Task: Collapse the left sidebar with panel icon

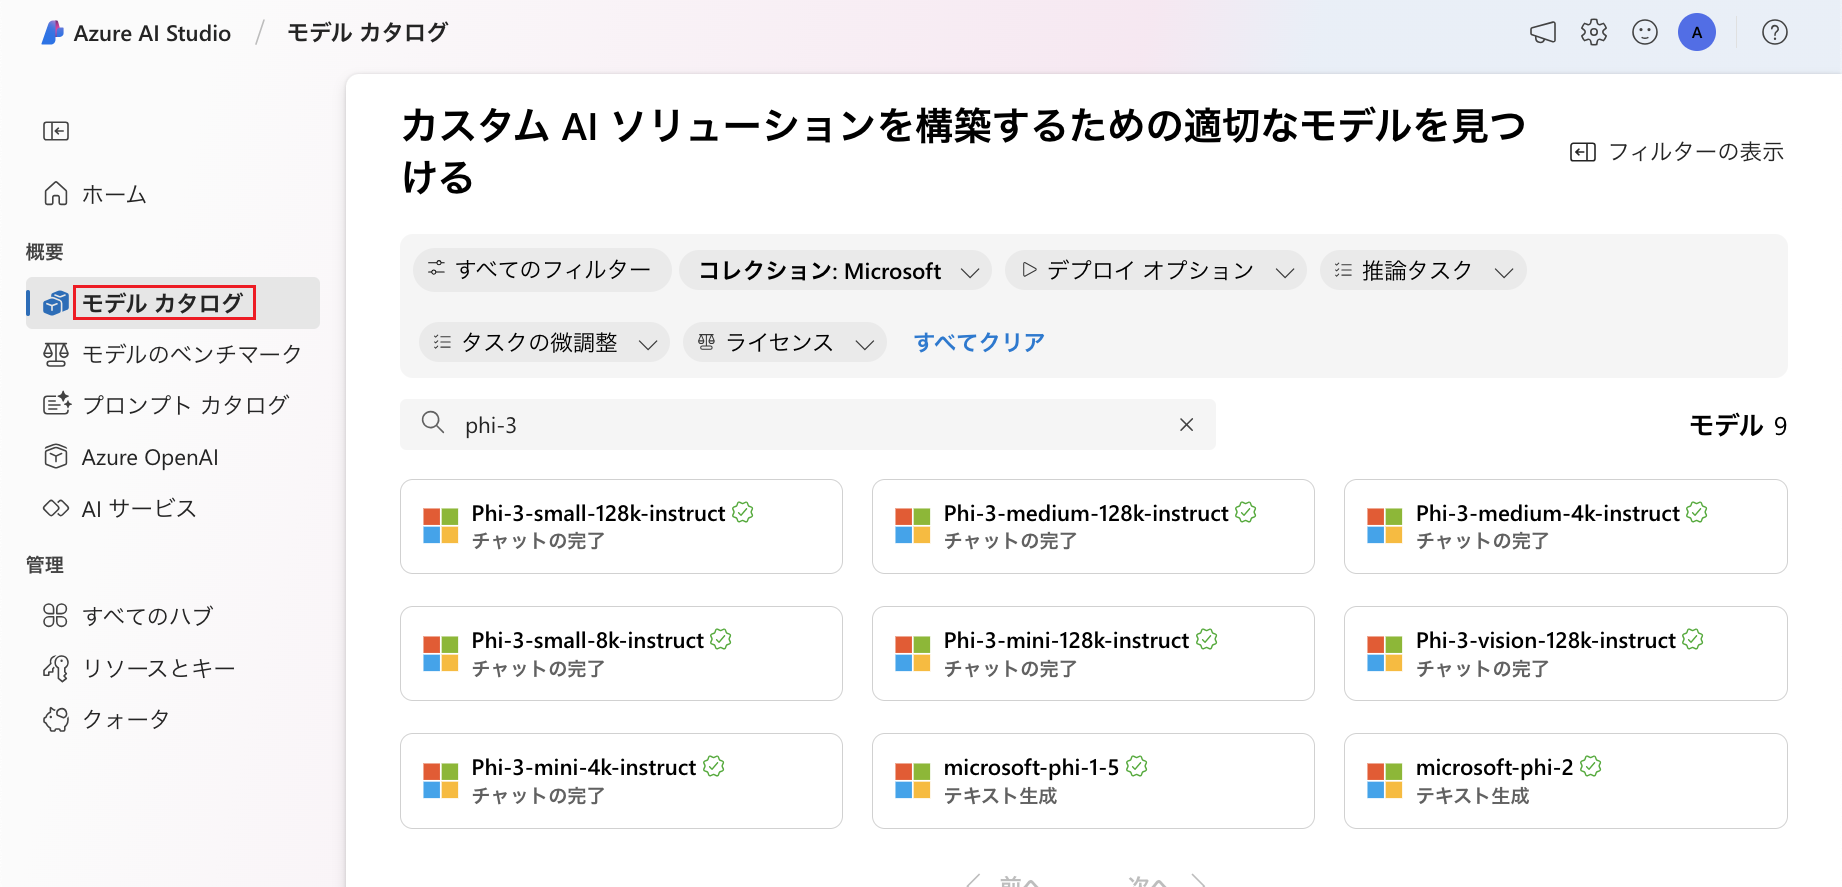Action: tap(56, 131)
